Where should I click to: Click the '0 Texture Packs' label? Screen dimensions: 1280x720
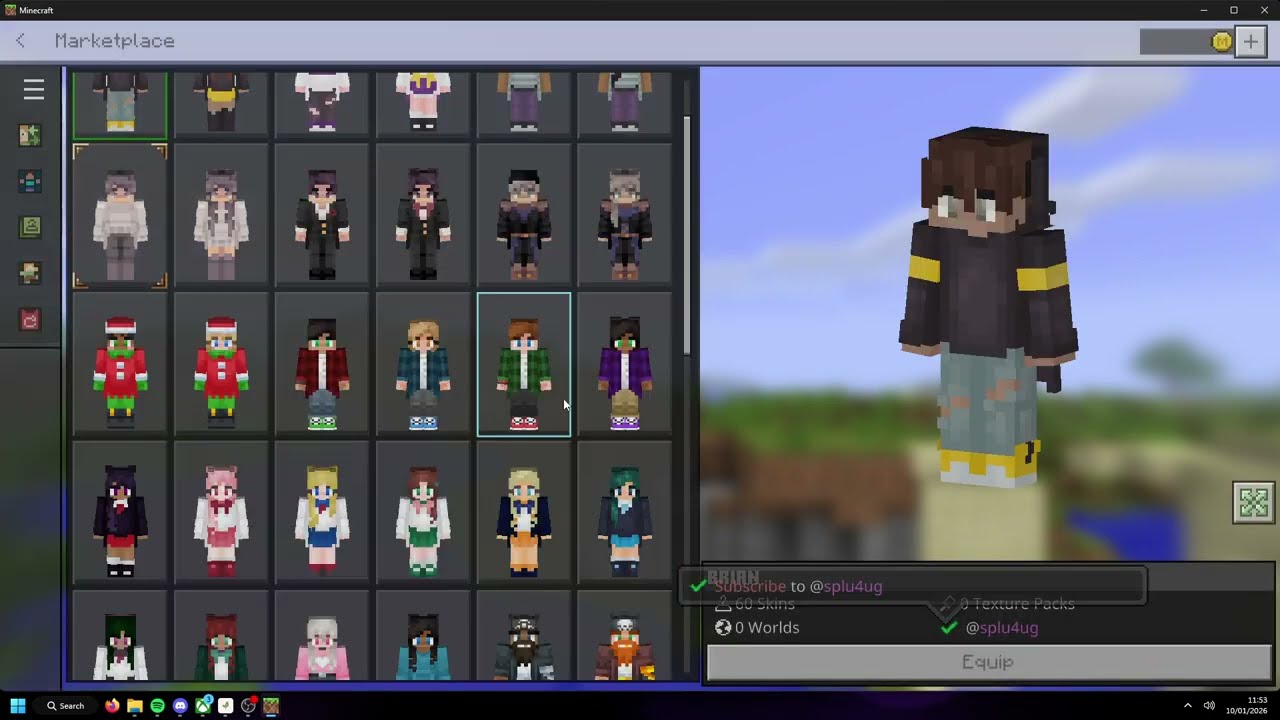click(1017, 604)
